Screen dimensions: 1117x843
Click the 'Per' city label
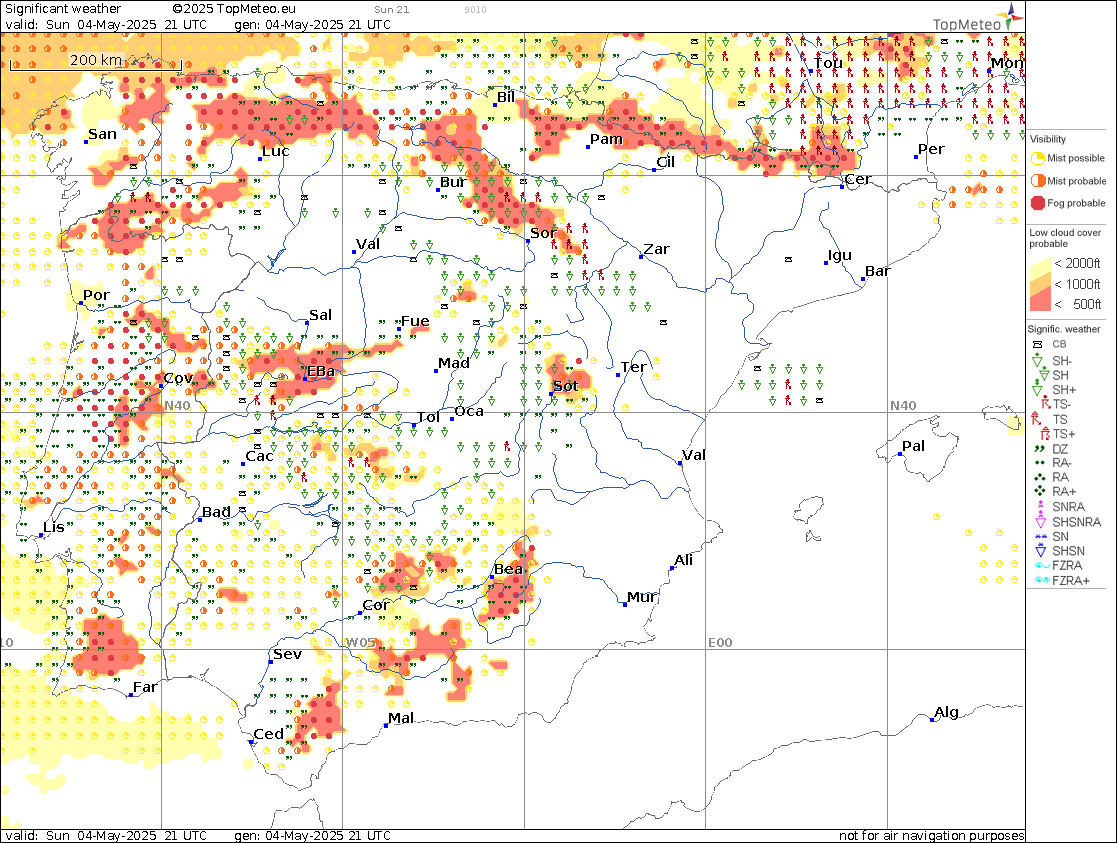[x=931, y=149]
